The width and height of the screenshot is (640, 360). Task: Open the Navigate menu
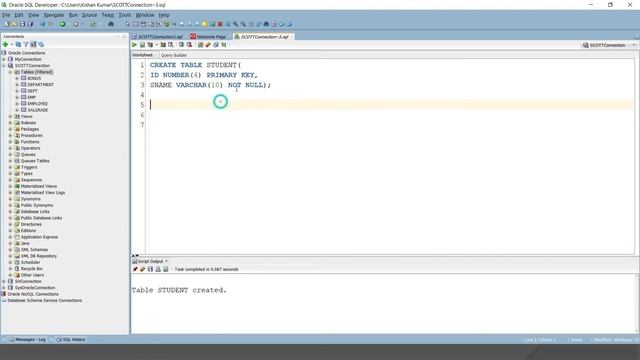(54, 15)
